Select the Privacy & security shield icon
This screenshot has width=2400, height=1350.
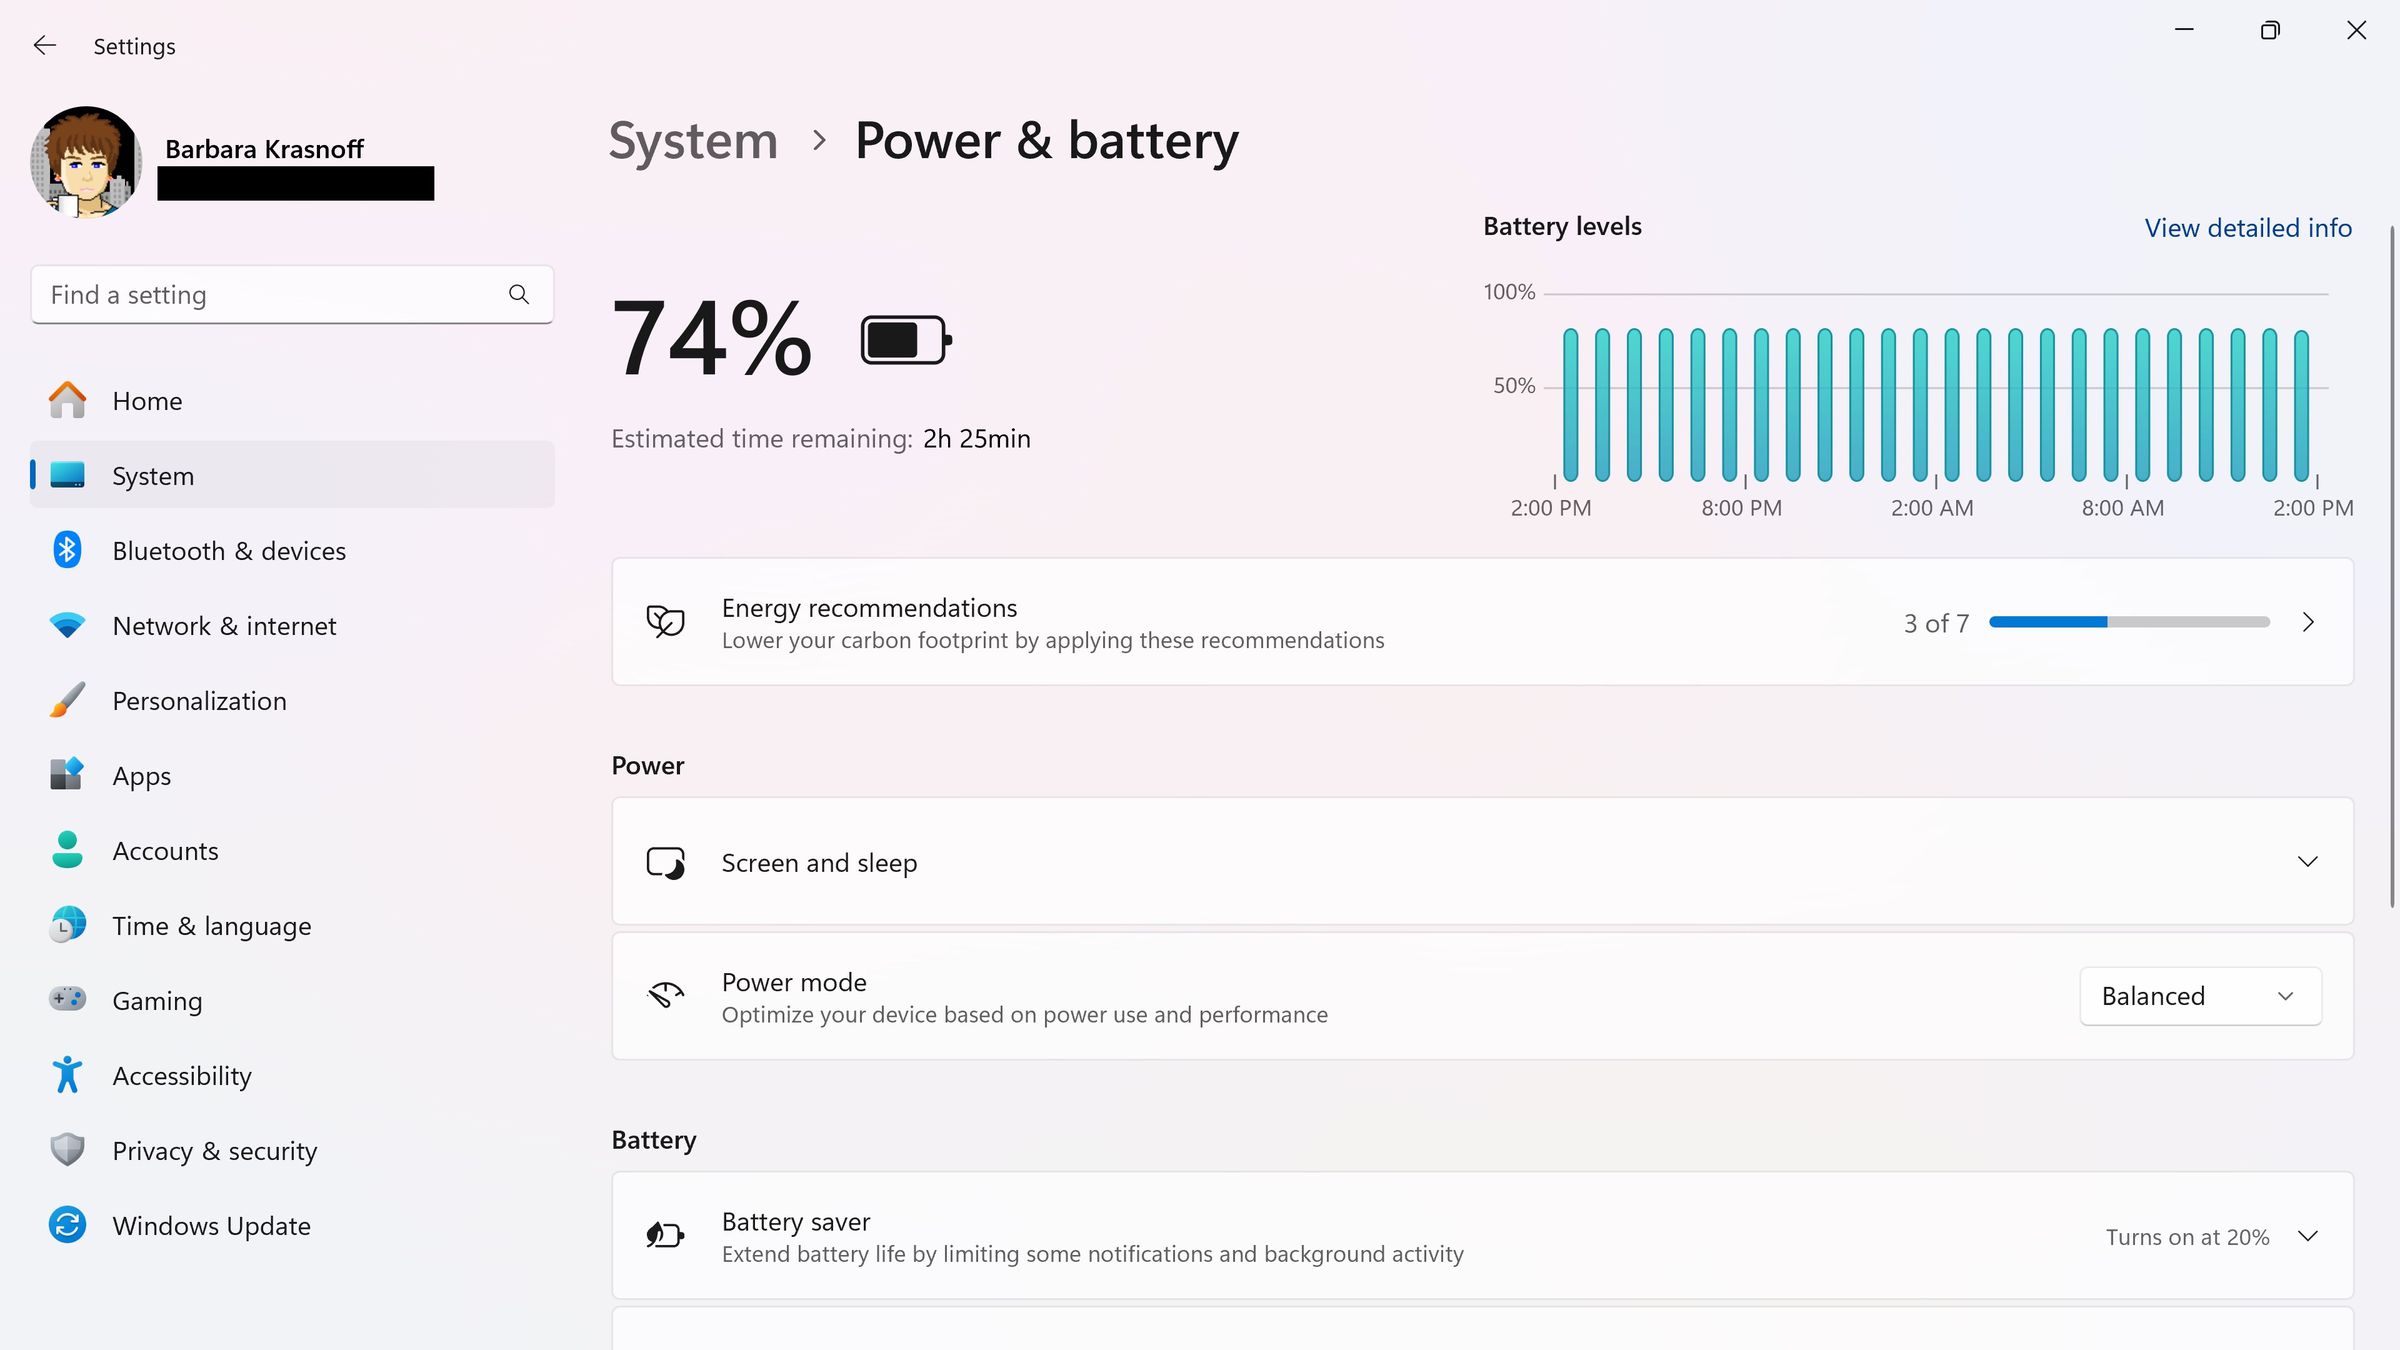coord(66,1149)
